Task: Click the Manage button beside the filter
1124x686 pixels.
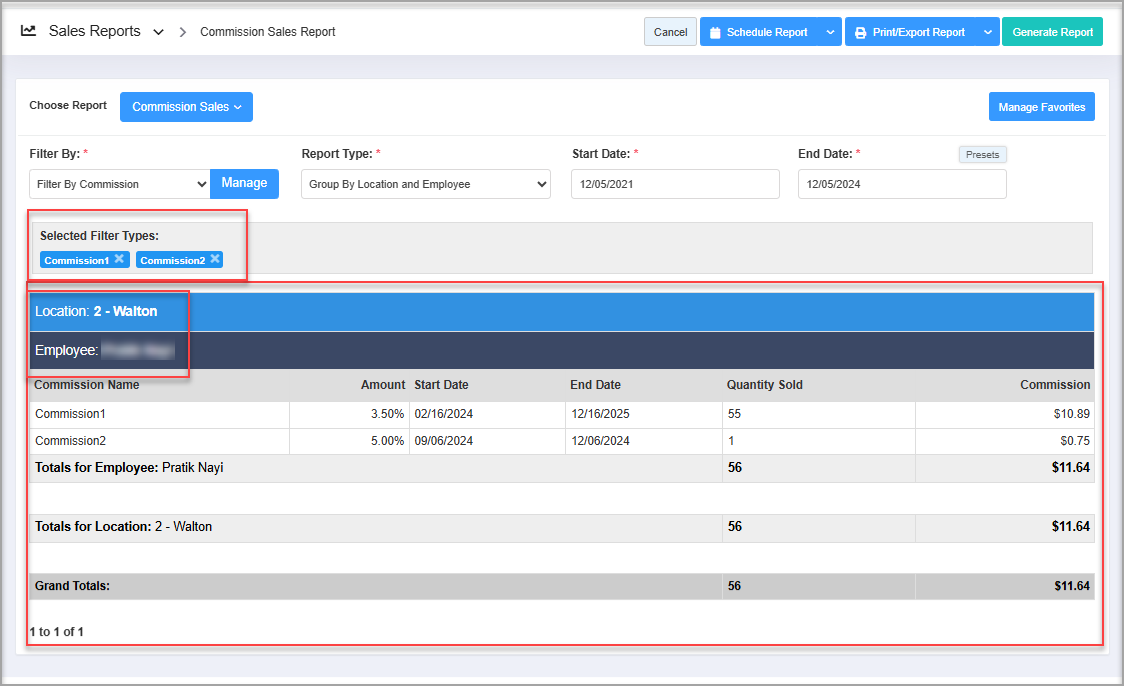Action: [244, 183]
